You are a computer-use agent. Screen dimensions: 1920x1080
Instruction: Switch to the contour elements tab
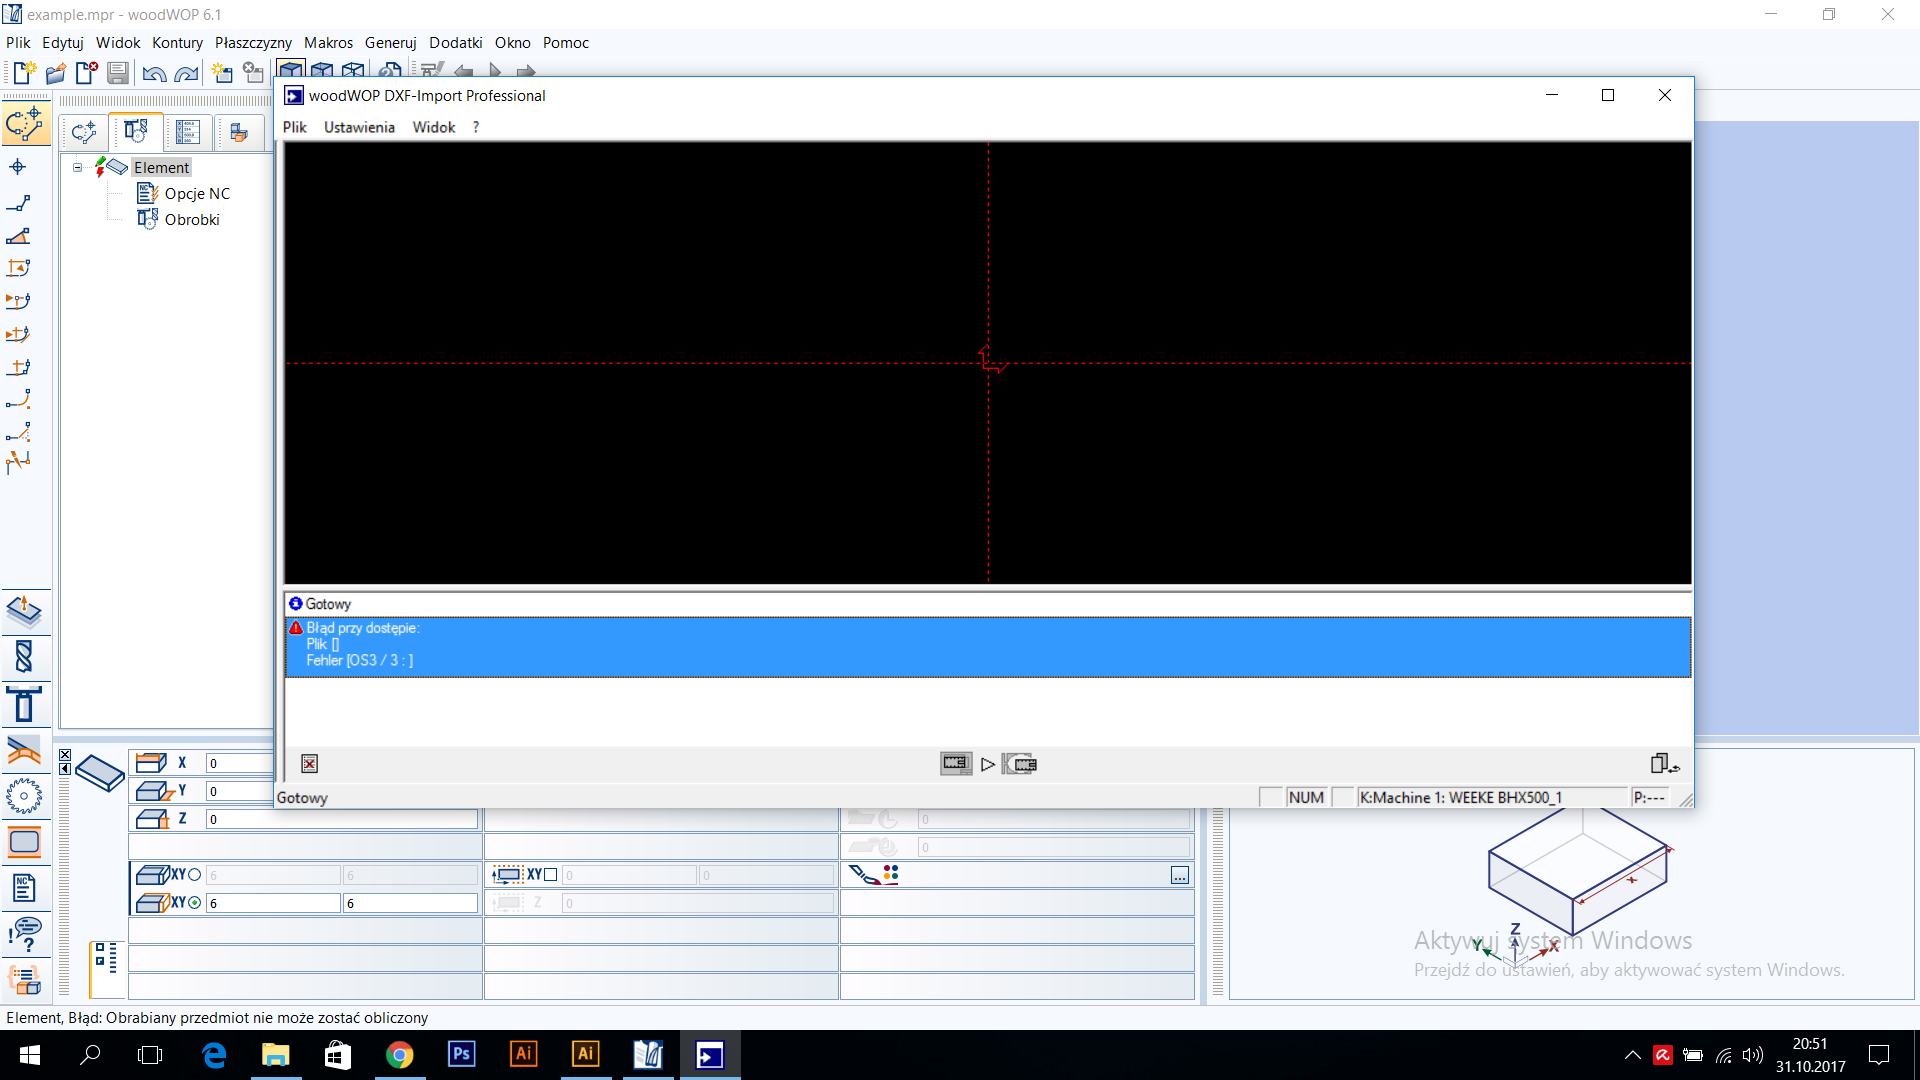(x=84, y=132)
